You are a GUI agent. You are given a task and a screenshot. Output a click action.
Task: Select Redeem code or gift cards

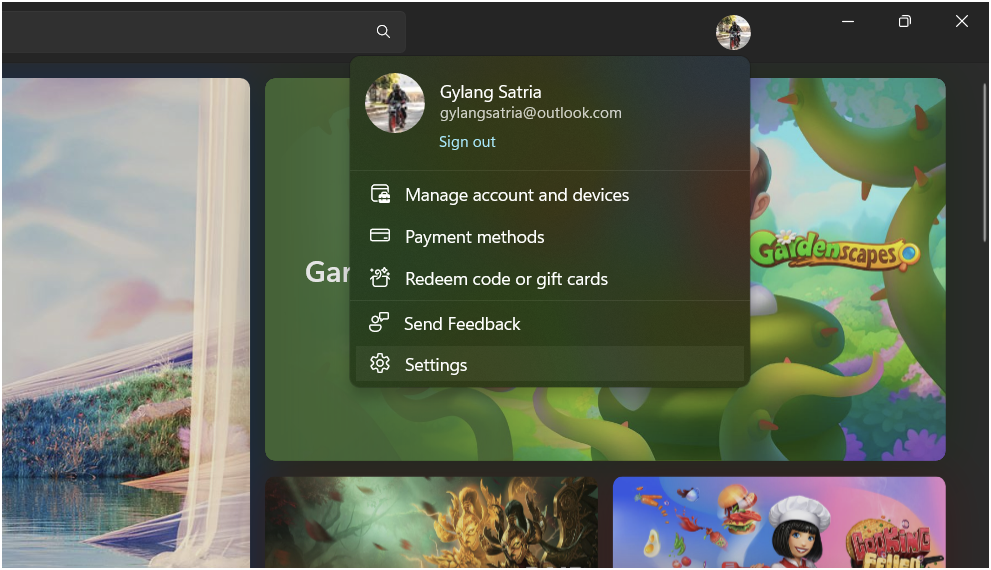pyautogui.click(x=550, y=279)
